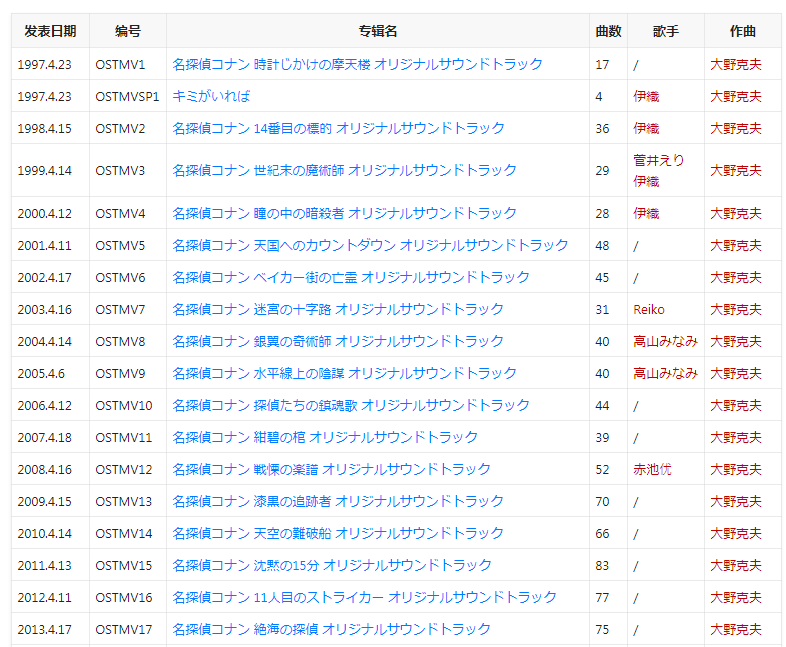
Task: Open the 紺碧の棺 soundtrack album link
Action: [x=325, y=438]
